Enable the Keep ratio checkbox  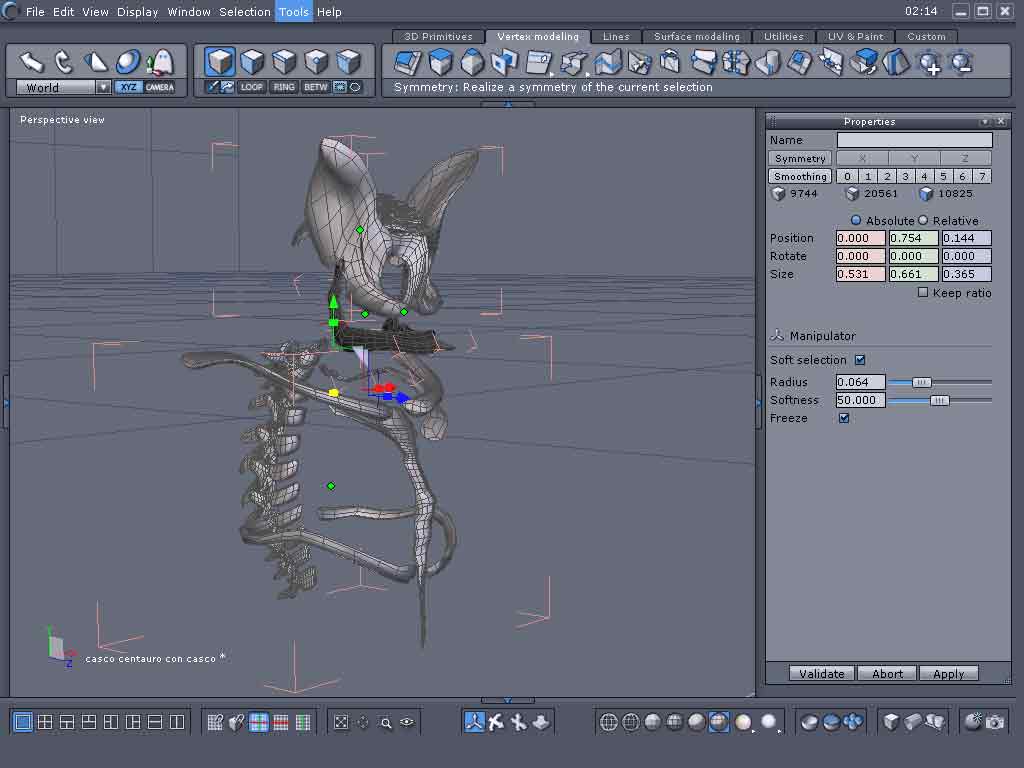click(923, 293)
